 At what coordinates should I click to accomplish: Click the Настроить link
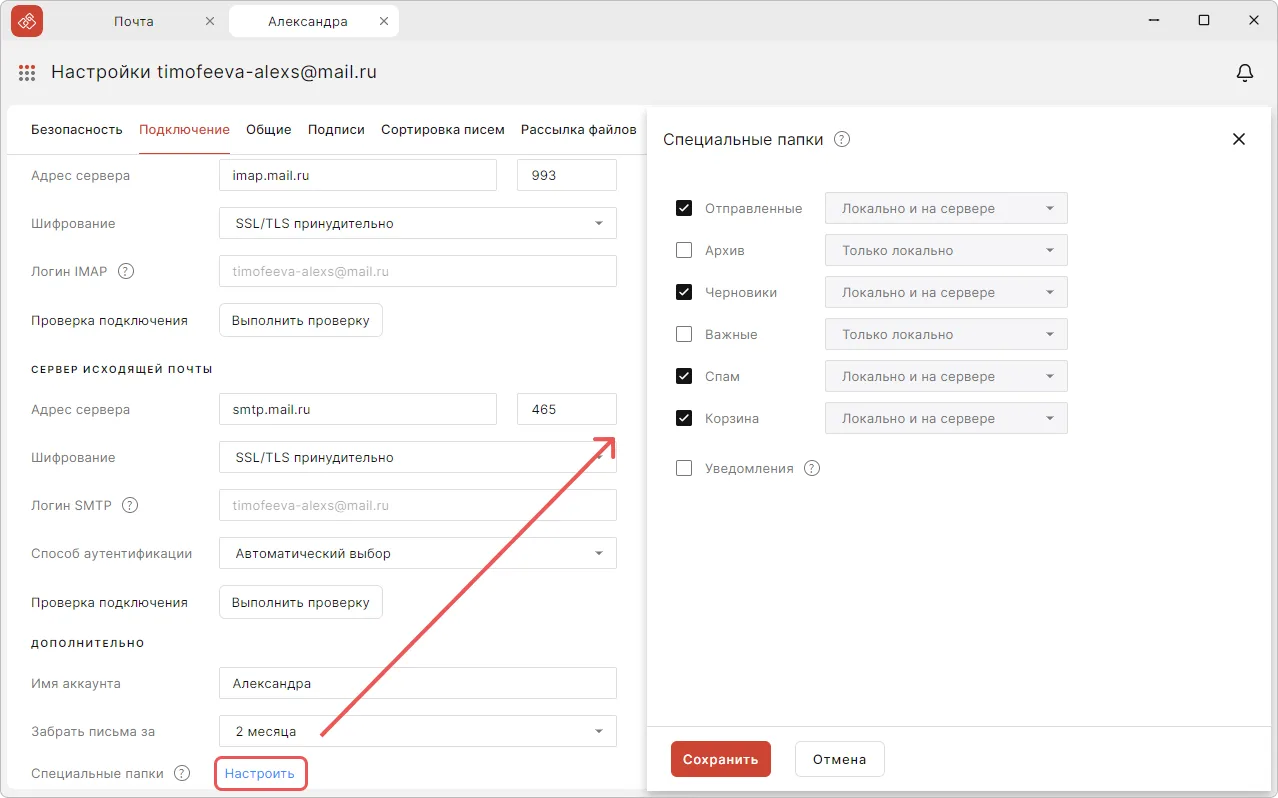pyautogui.click(x=260, y=773)
